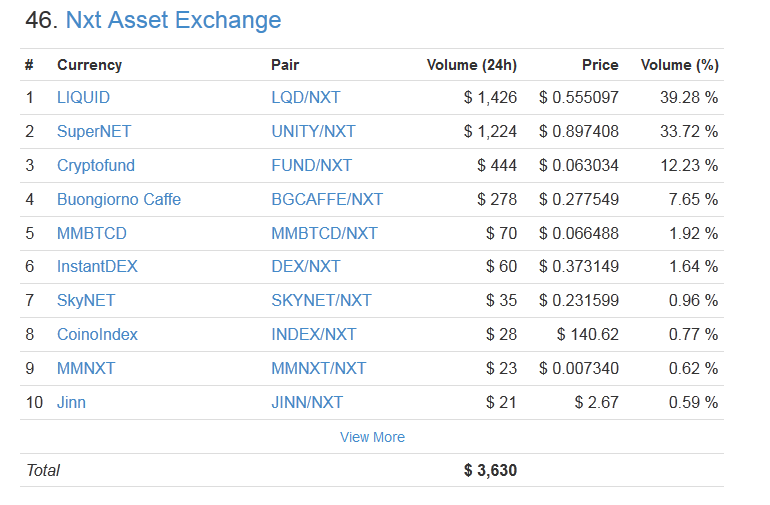Select the $ 35 volume value
This screenshot has width=770, height=505.
tap(501, 300)
